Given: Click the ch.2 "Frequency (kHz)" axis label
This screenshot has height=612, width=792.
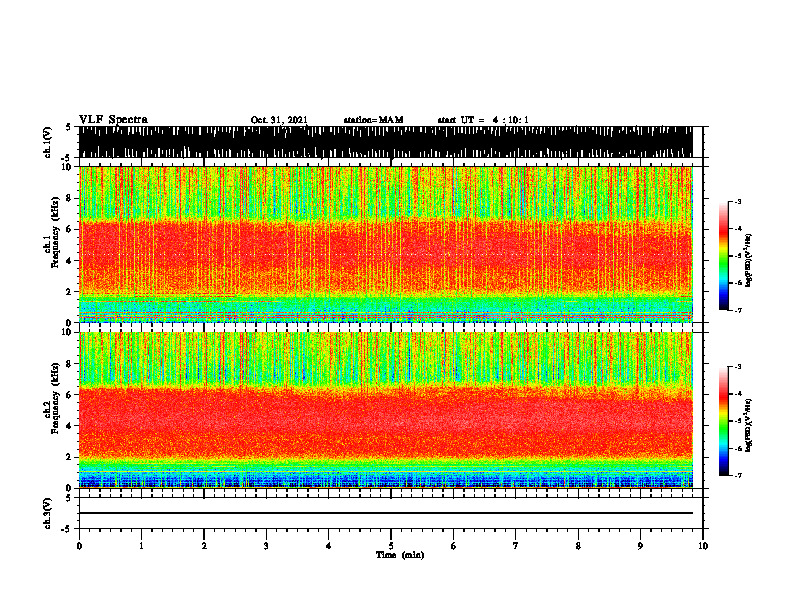Looking at the screenshot, I should click(x=56, y=397).
